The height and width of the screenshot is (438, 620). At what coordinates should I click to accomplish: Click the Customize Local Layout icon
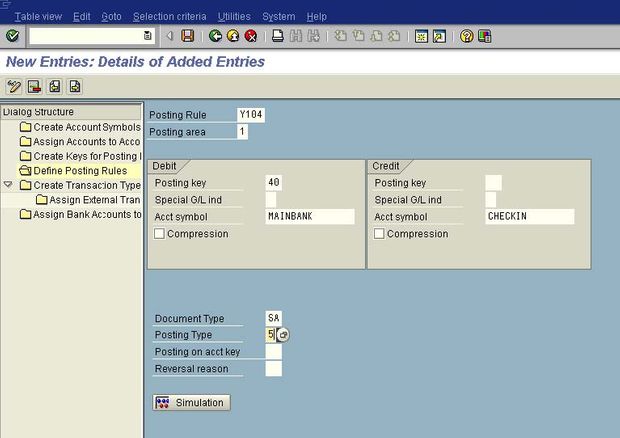pos(484,36)
